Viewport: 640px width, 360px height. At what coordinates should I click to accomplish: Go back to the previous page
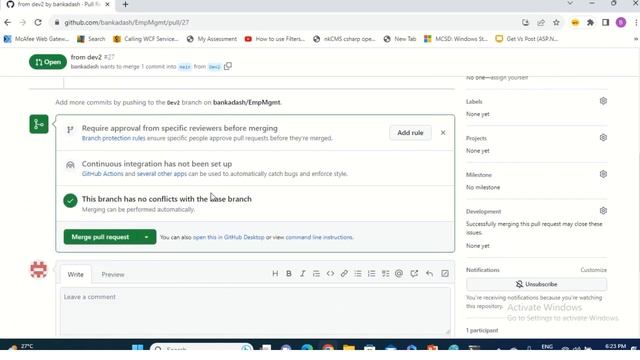click(7, 22)
